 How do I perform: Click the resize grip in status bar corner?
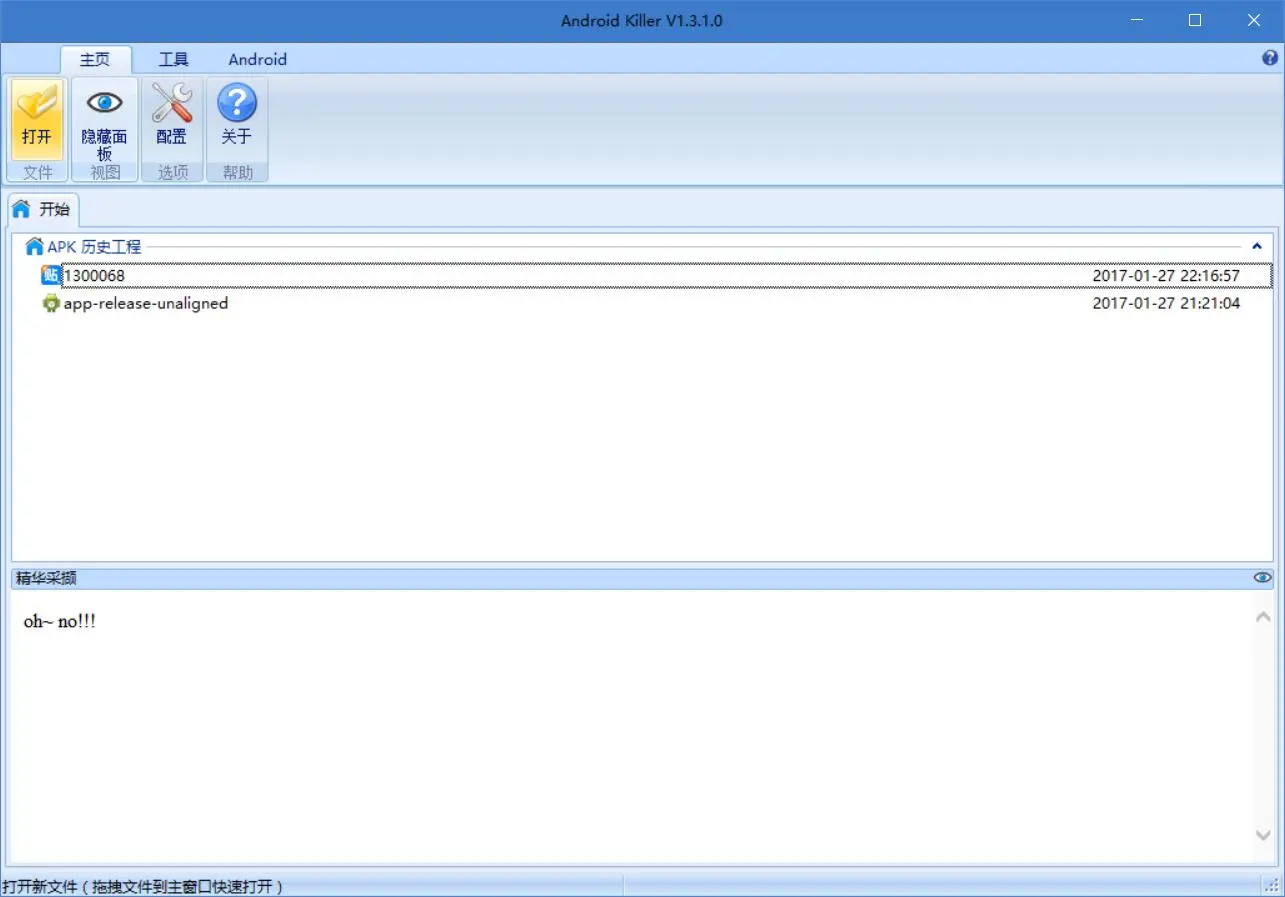click(x=1271, y=885)
